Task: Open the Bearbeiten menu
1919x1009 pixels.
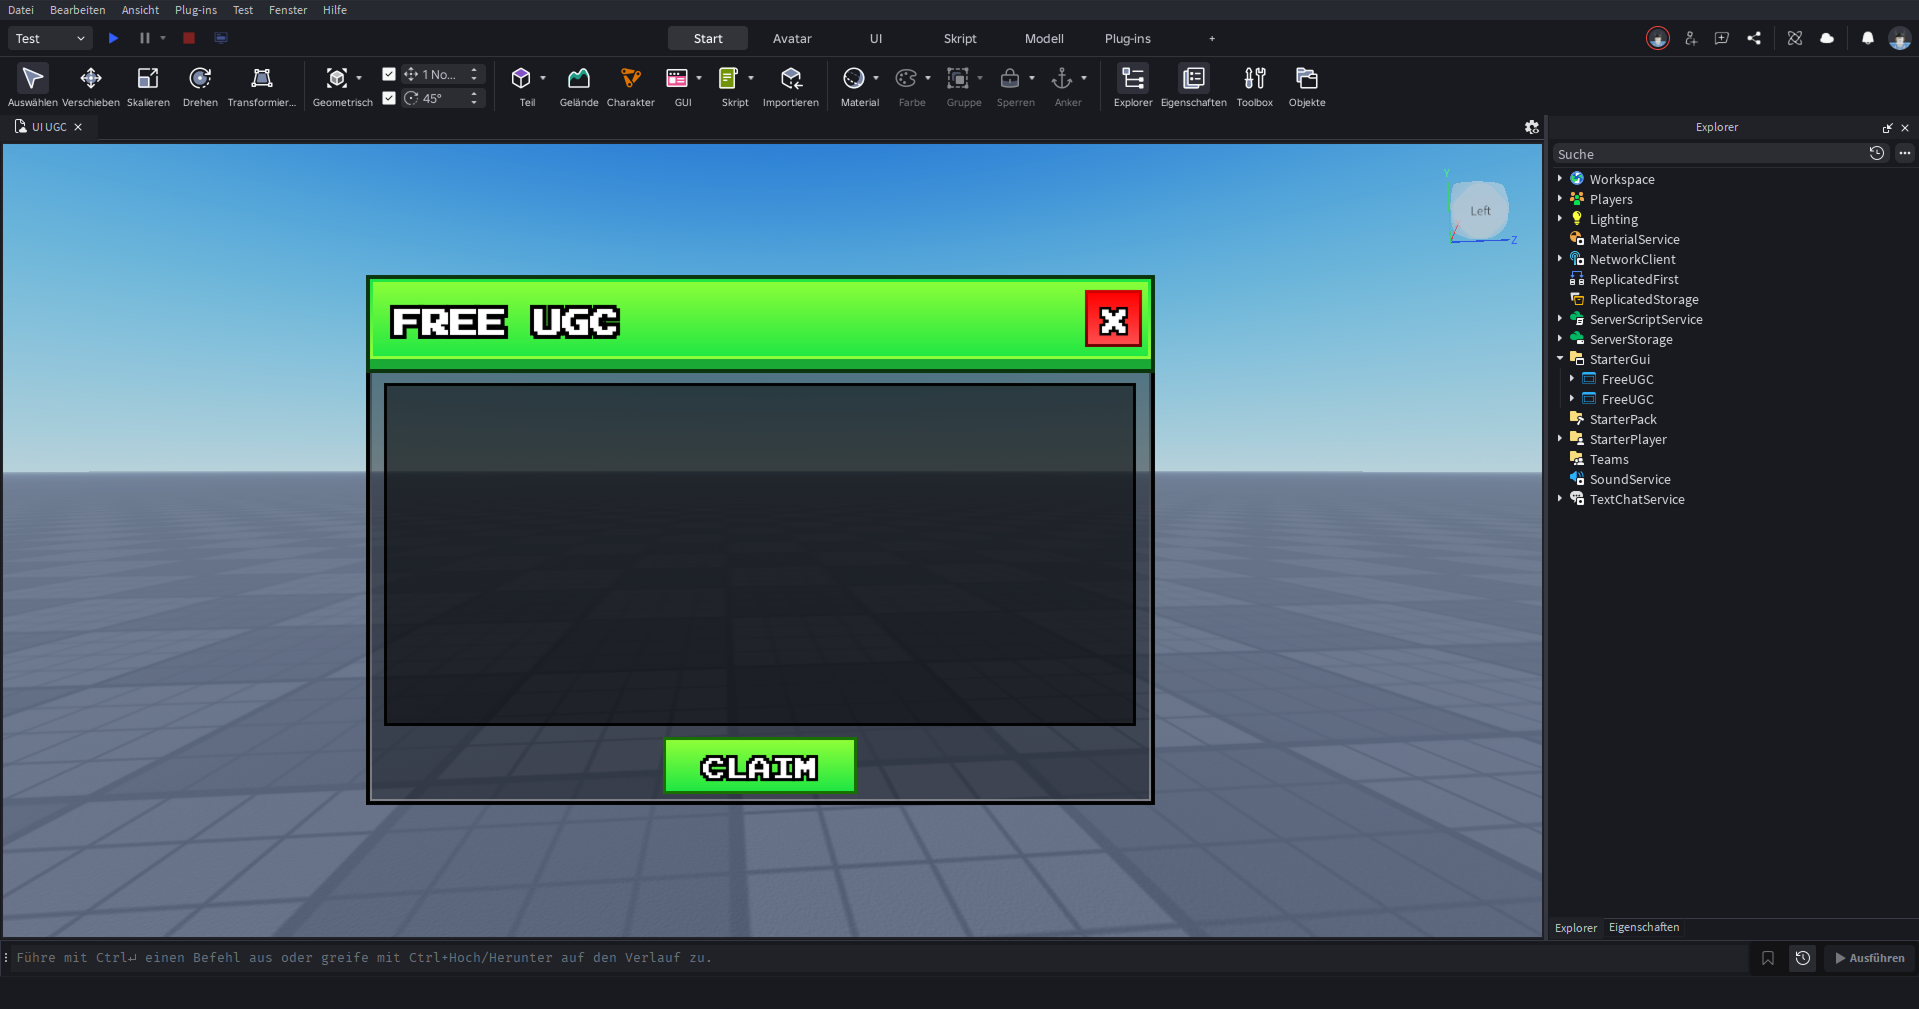Action: [78, 10]
